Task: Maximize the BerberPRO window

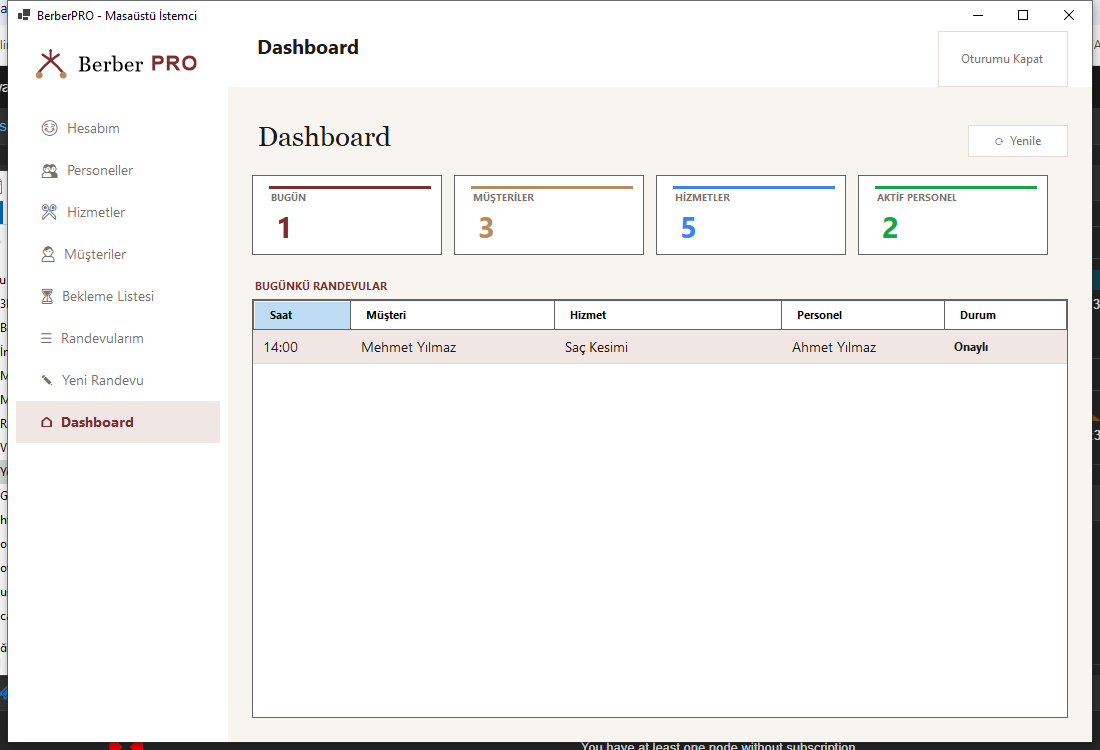Action: pyautogui.click(x=1023, y=15)
